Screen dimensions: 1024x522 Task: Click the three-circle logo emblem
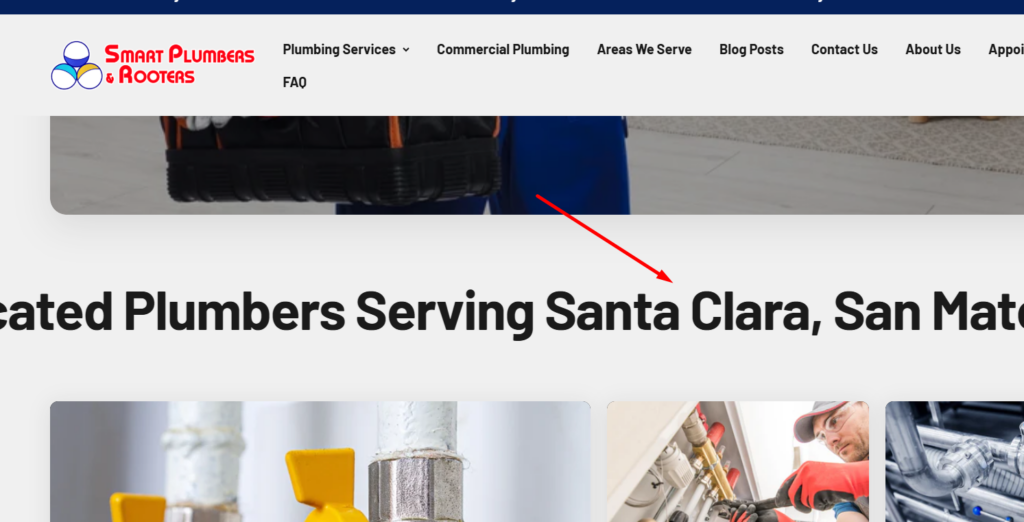click(76, 65)
